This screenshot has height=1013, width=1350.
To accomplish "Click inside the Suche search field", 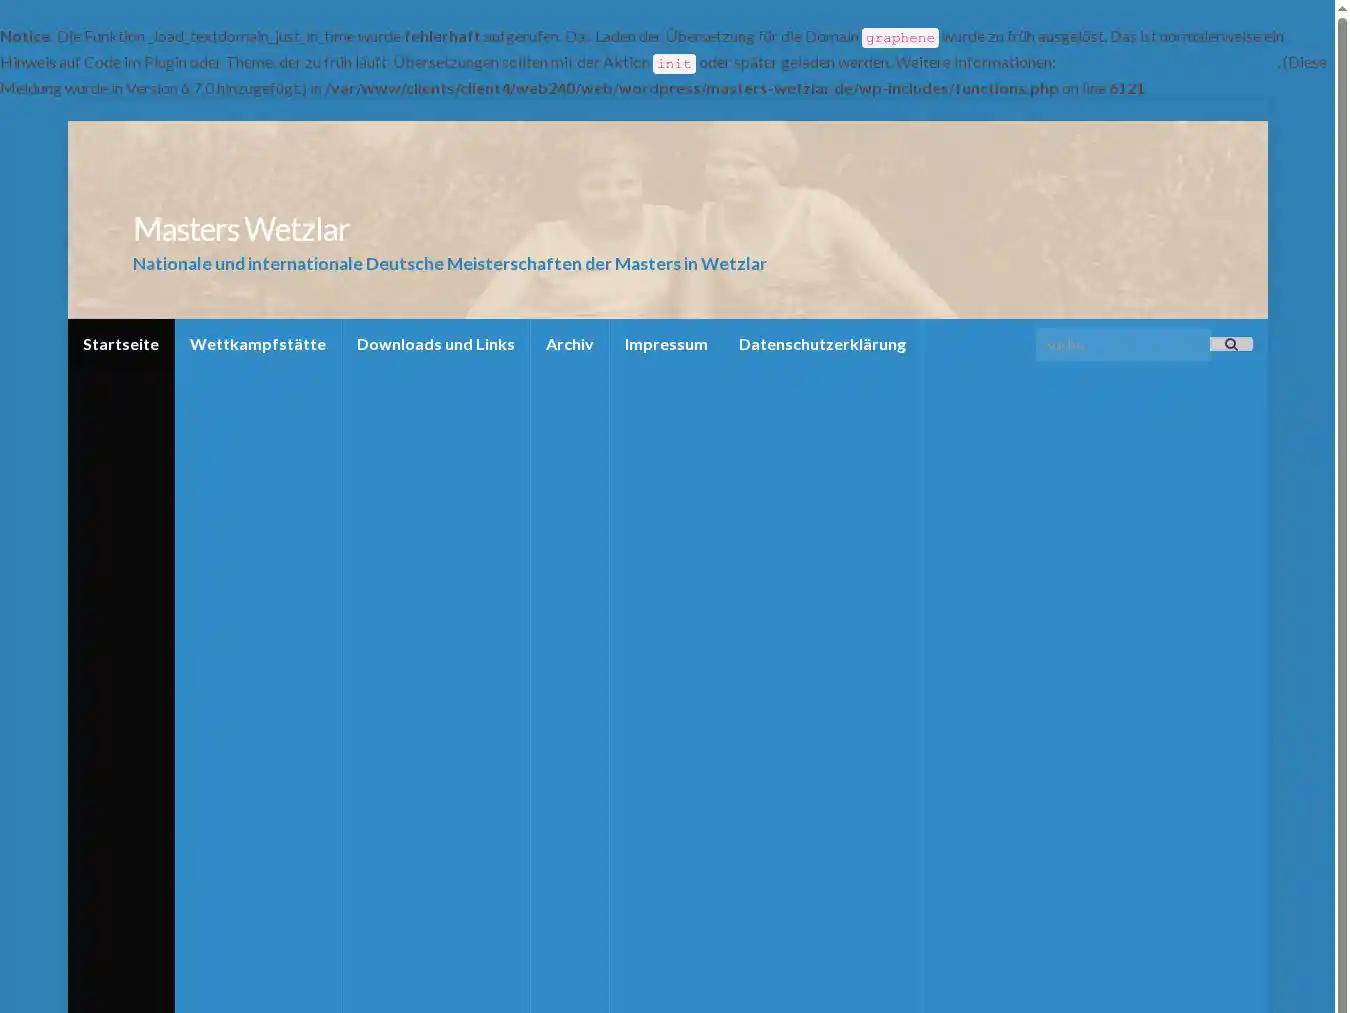I will [x=1120, y=344].
